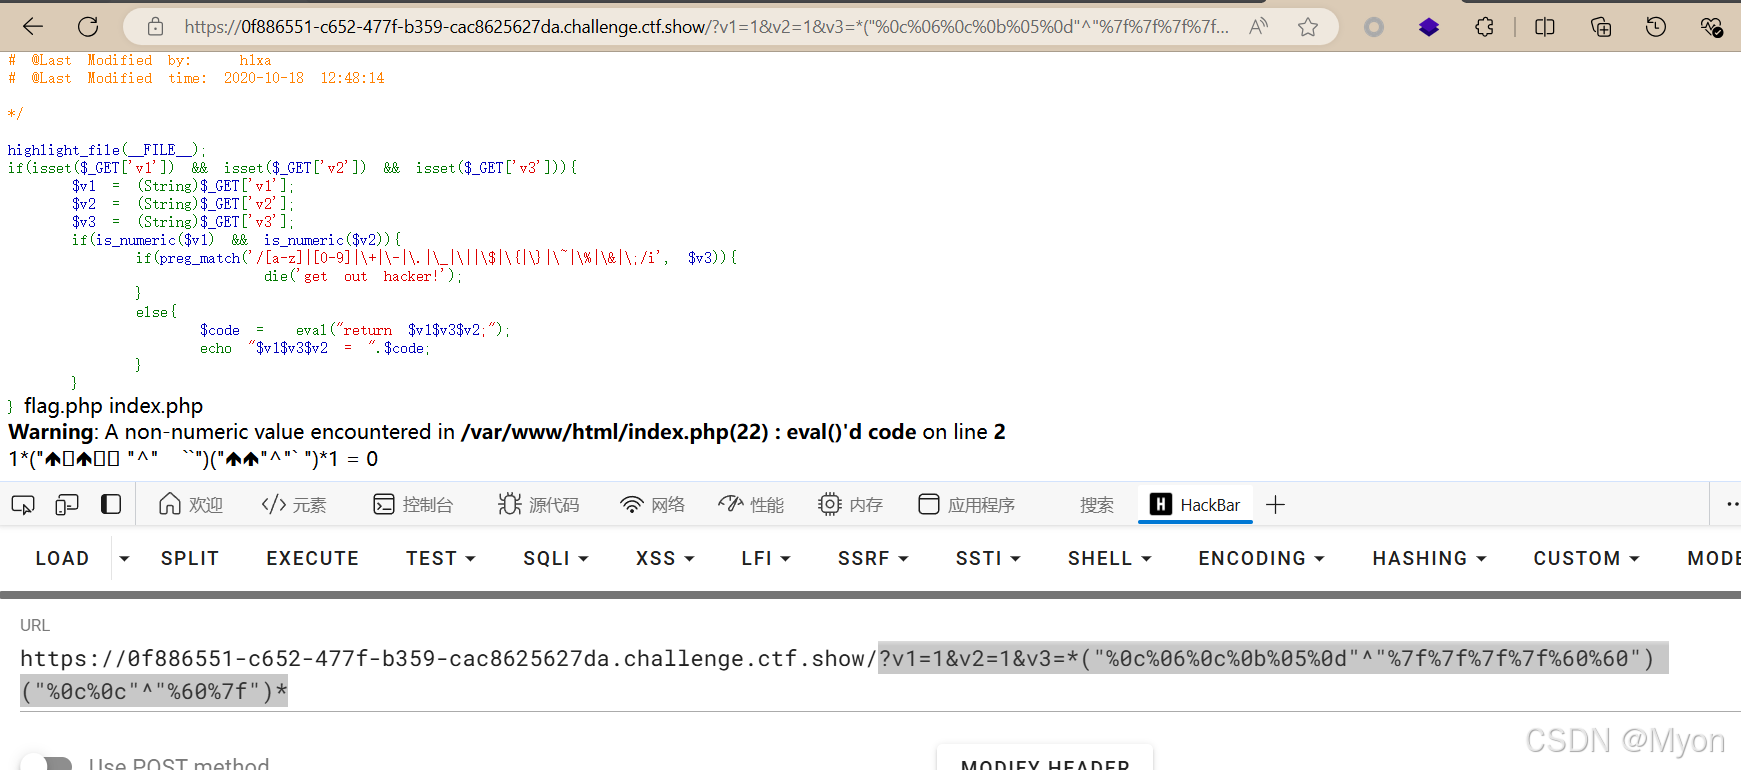Add another DevTools tool with plus icon
The height and width of the screenshot is (770, 1741).
click(1275, 505)
